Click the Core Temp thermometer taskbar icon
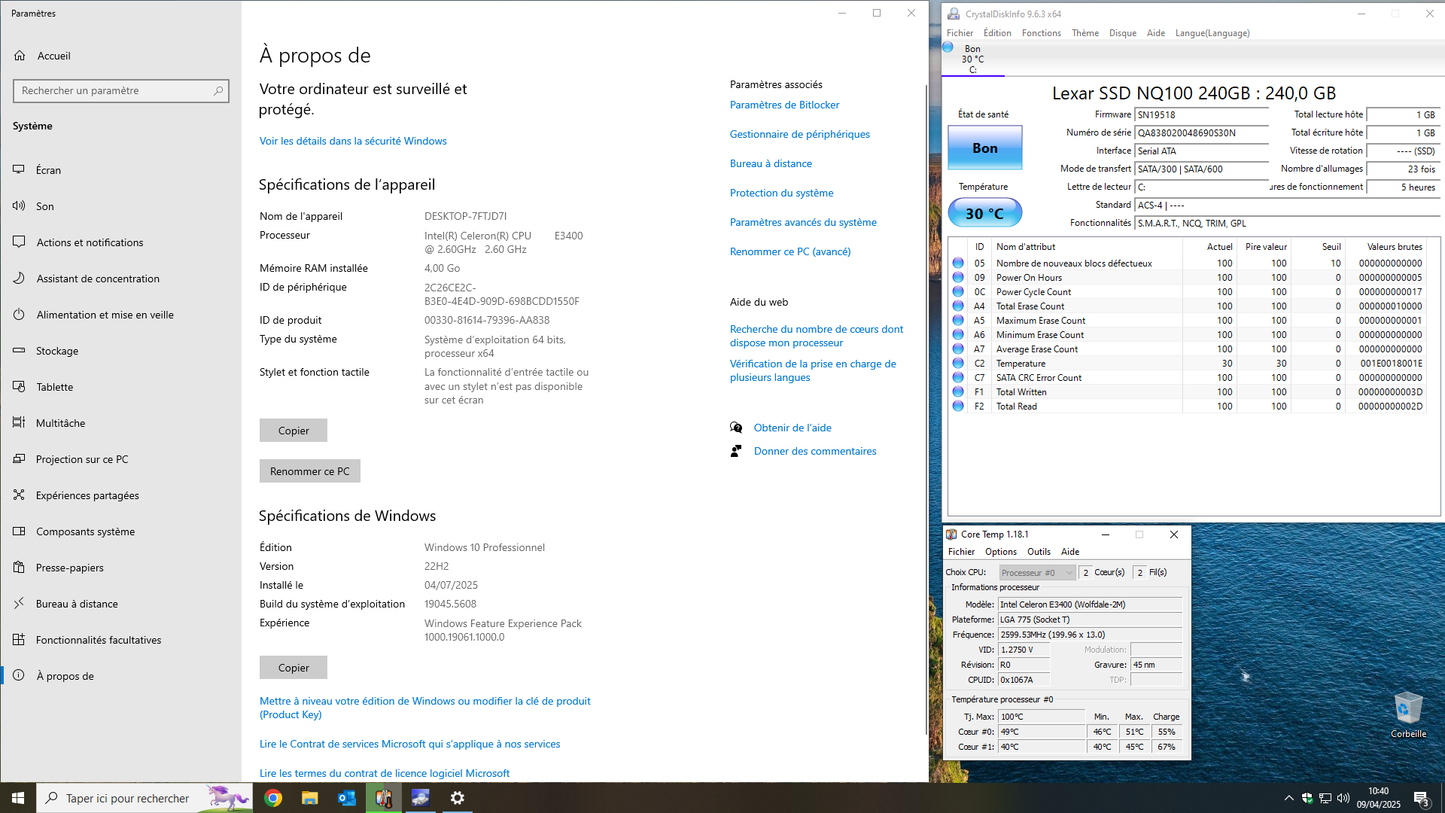This screenshot has height=813, width=1445. click(384, 798)
